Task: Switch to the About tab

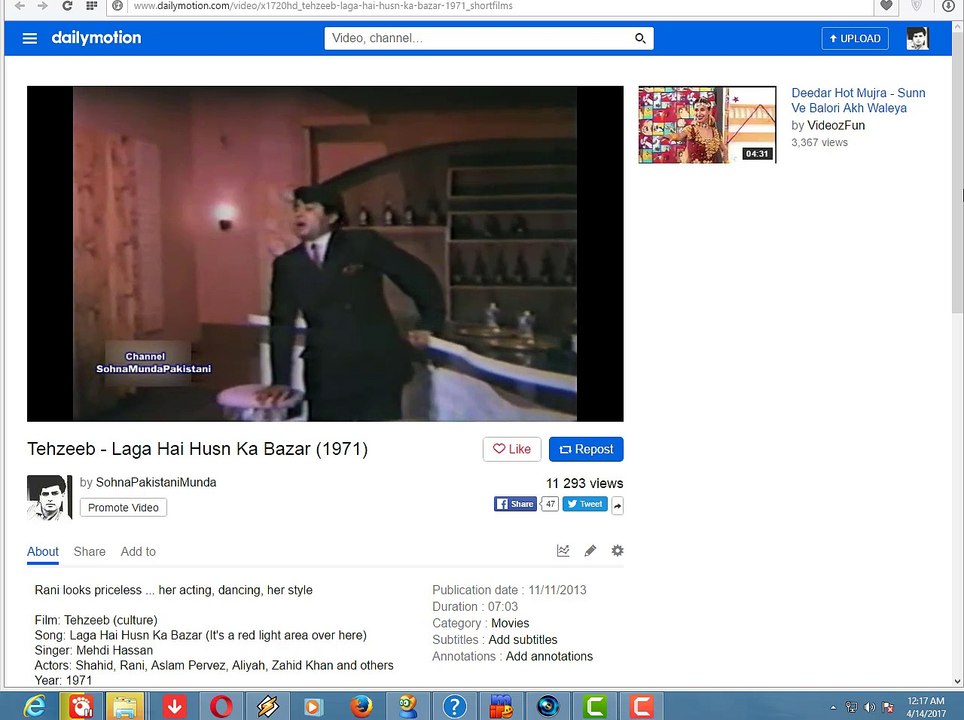Action: pos(43,552)
